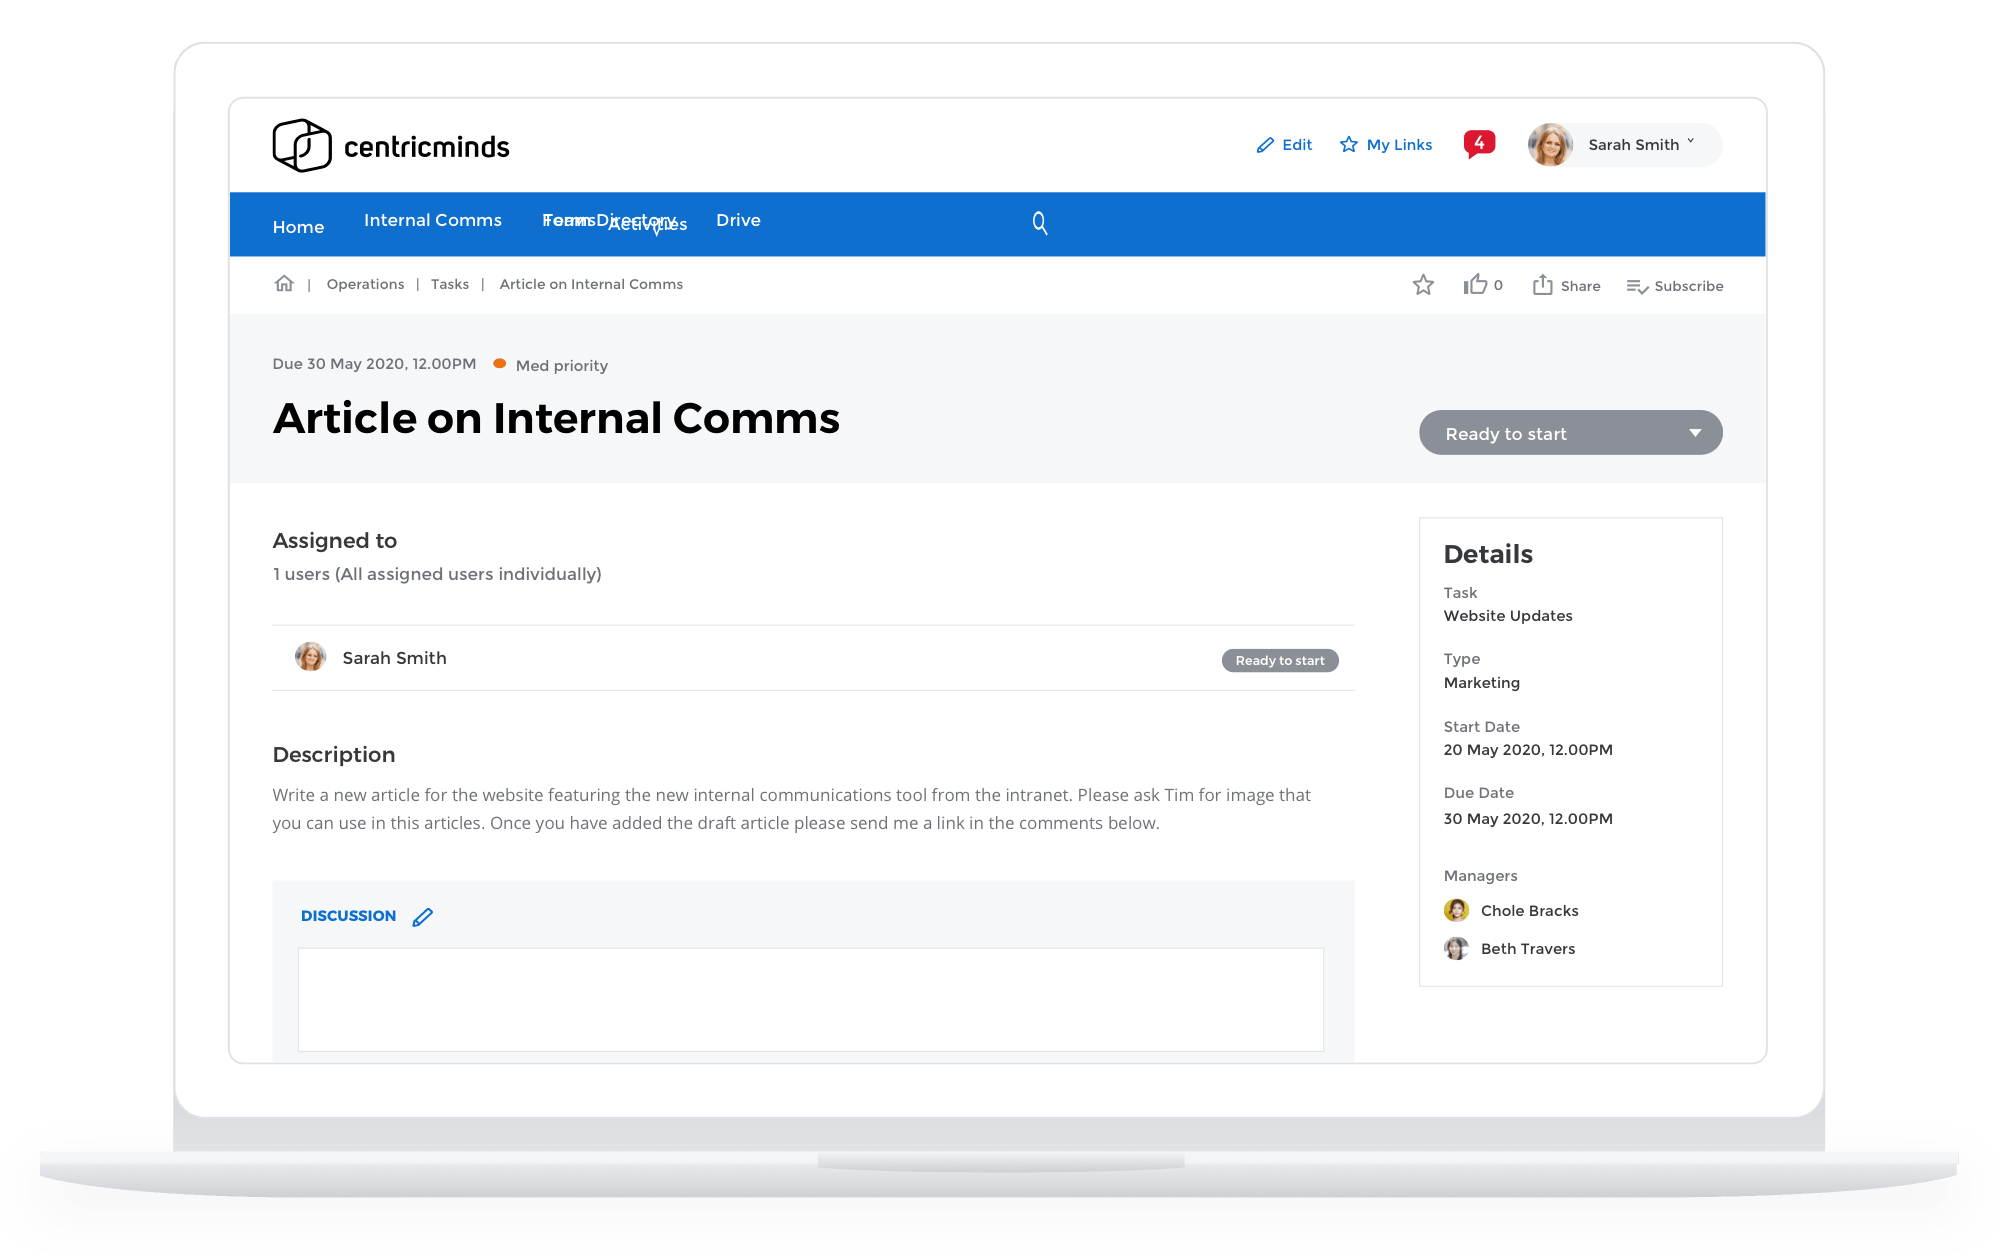Open the Internal Comms nav menu

433,220
